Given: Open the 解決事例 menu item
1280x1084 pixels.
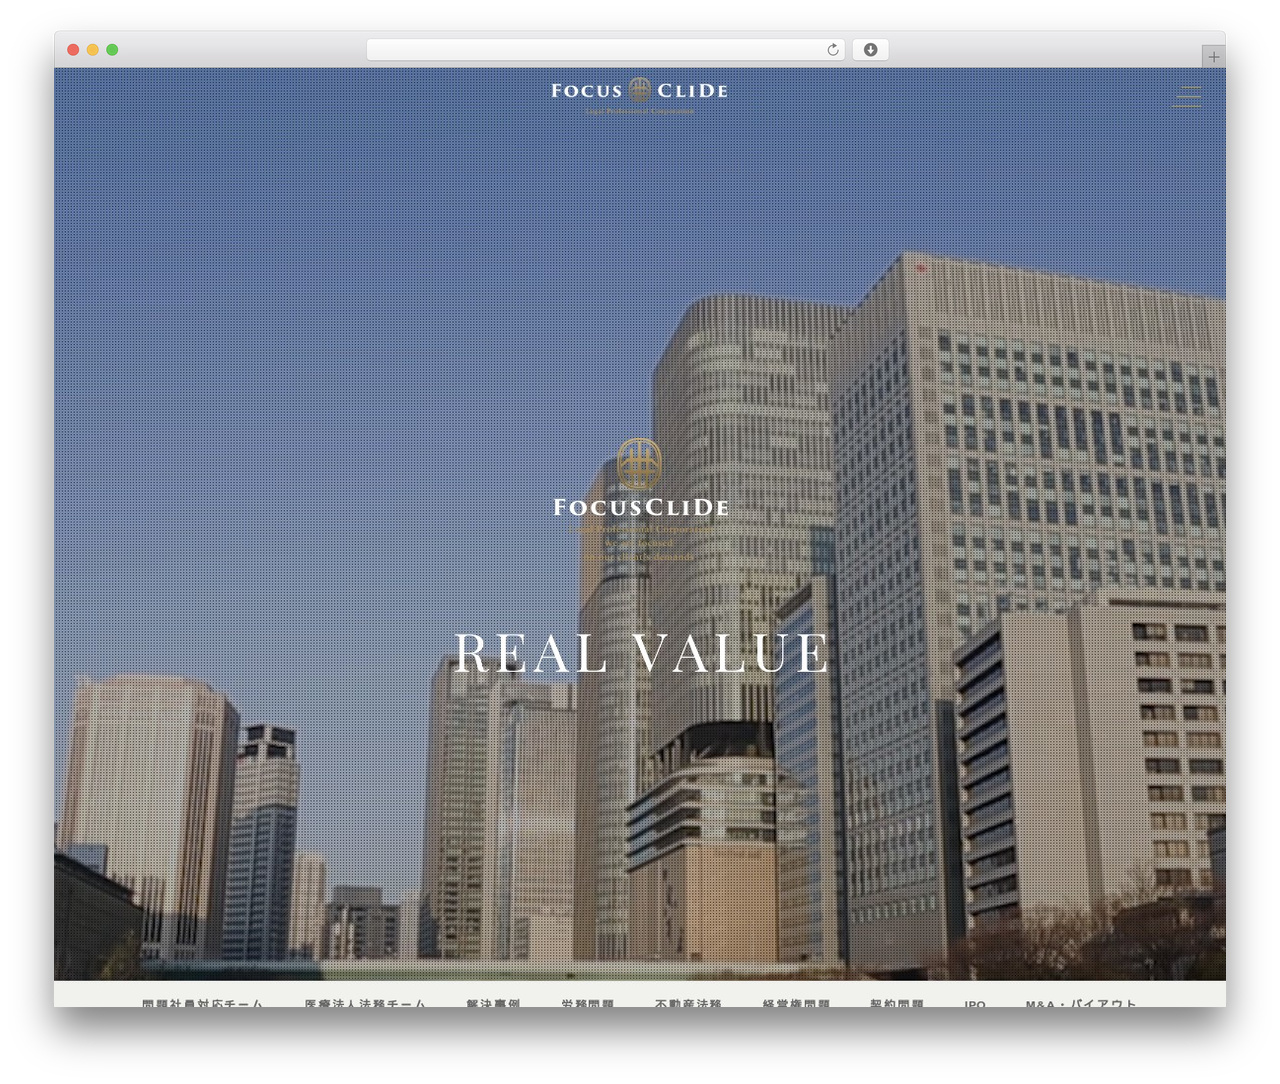Looking at the screenshot, I should pos(493,1003).
